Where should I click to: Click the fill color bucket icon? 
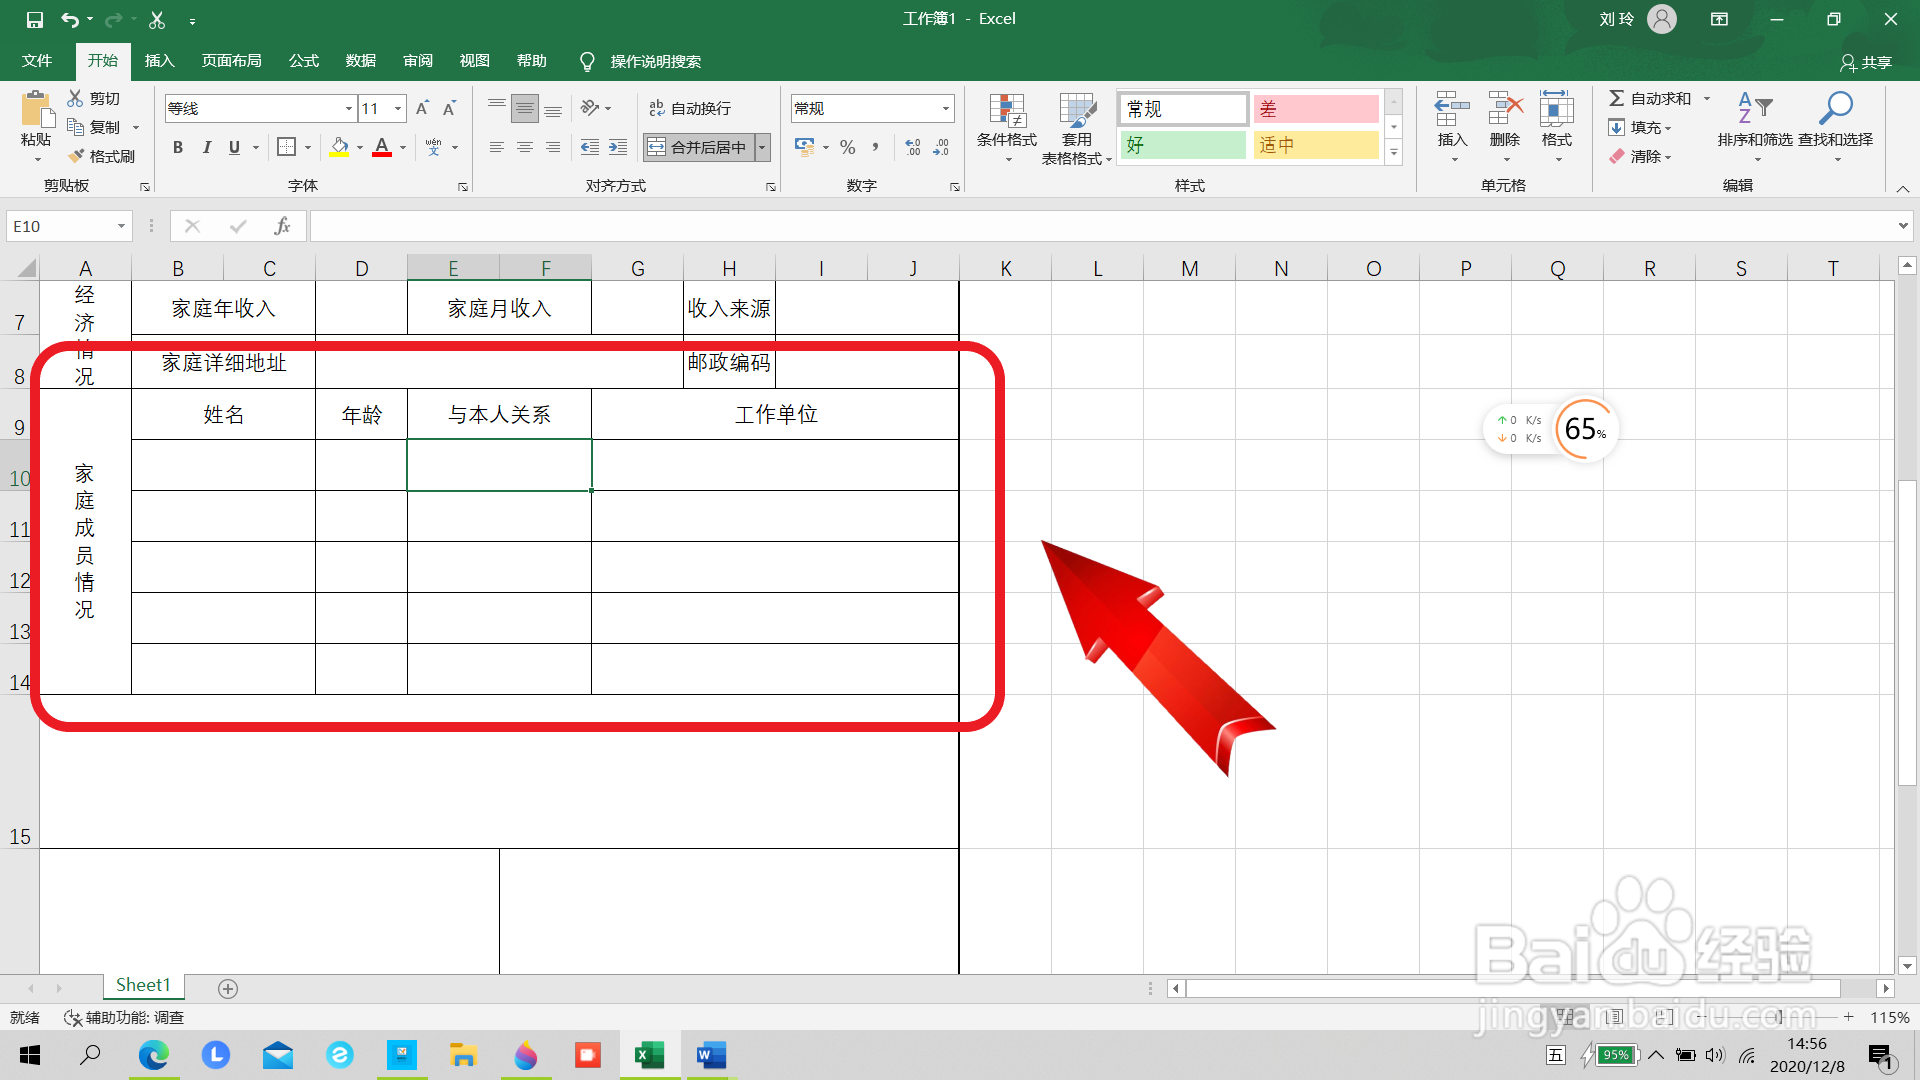pos(340,147)
